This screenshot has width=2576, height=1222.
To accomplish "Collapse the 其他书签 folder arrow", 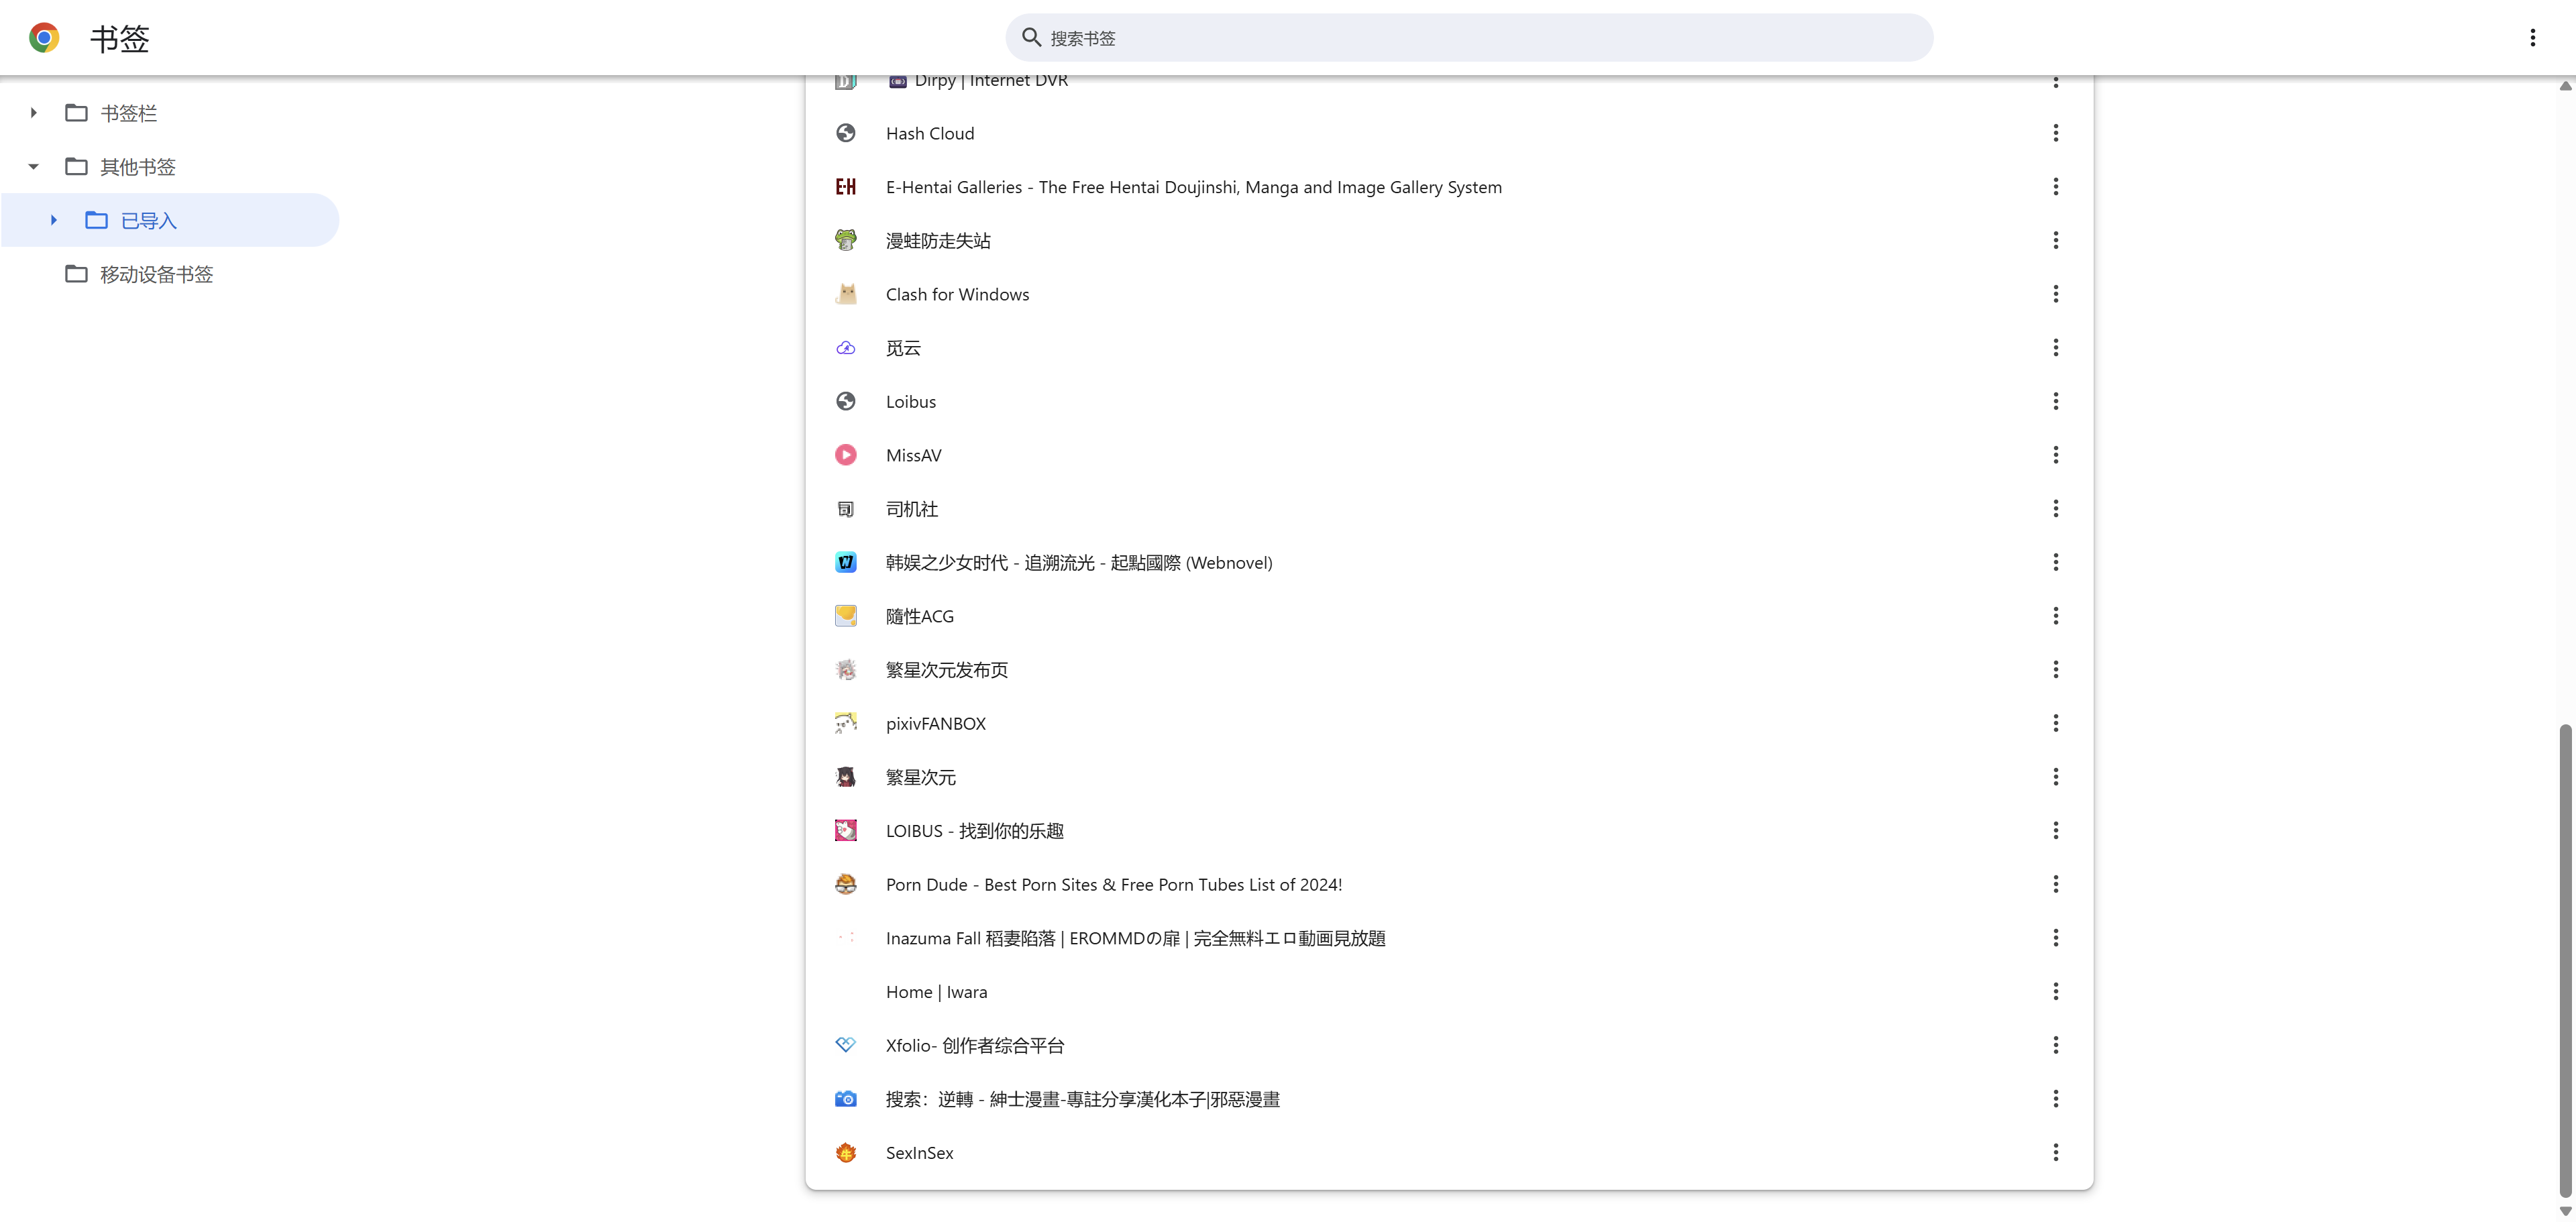I will click(33, 167).
